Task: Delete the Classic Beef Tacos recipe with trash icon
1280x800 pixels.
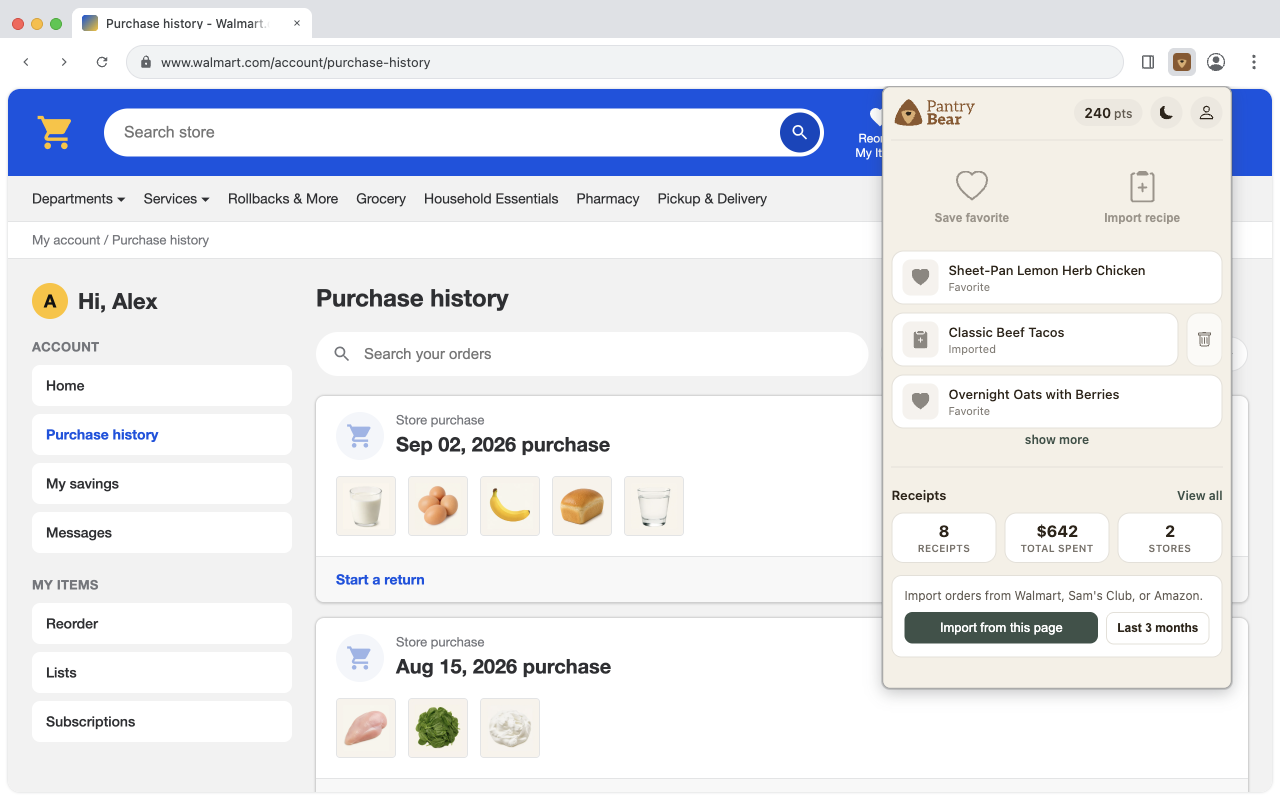Action: point(1204,340)
